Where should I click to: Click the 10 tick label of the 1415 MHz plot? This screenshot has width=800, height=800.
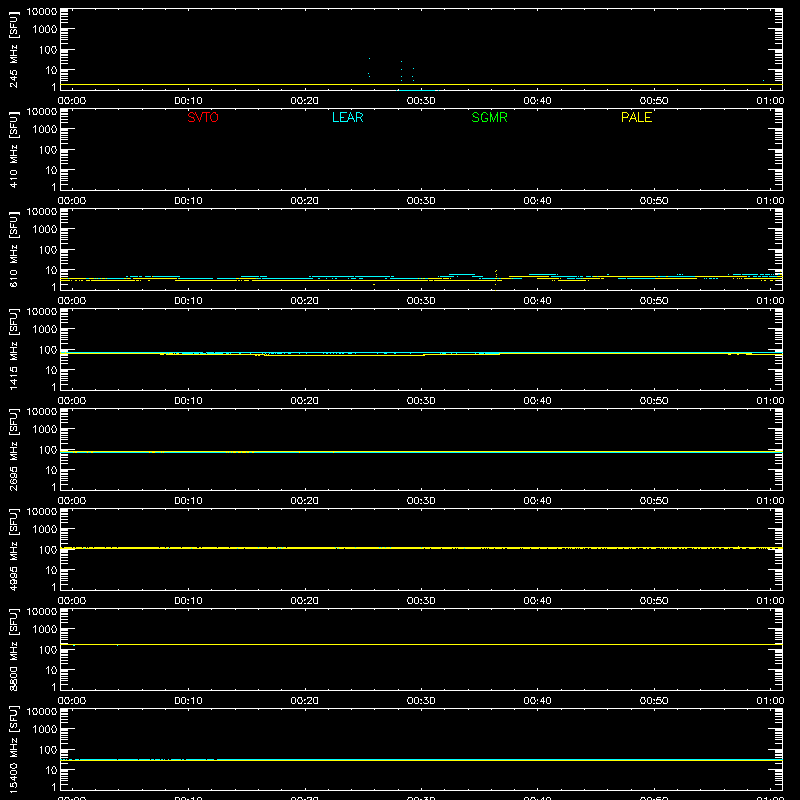coord(51,370)
